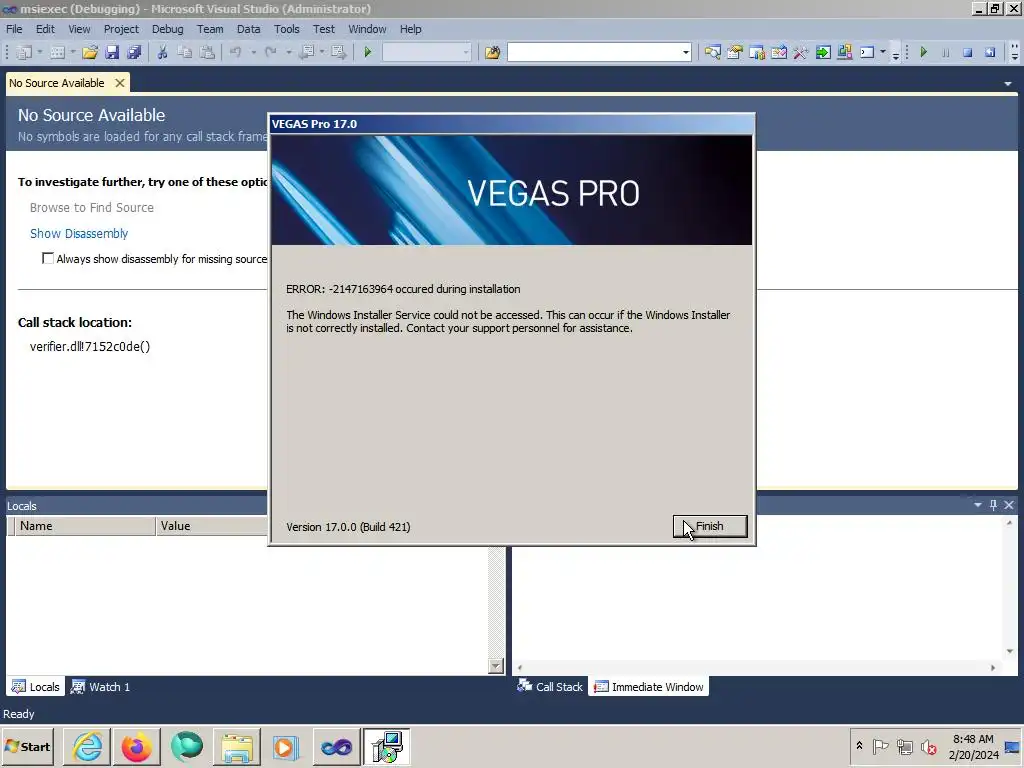The height and width of the screenshot is (768, 1024).
Task: Switch to the Immediate Window tab
Action: tap(648, 686)
